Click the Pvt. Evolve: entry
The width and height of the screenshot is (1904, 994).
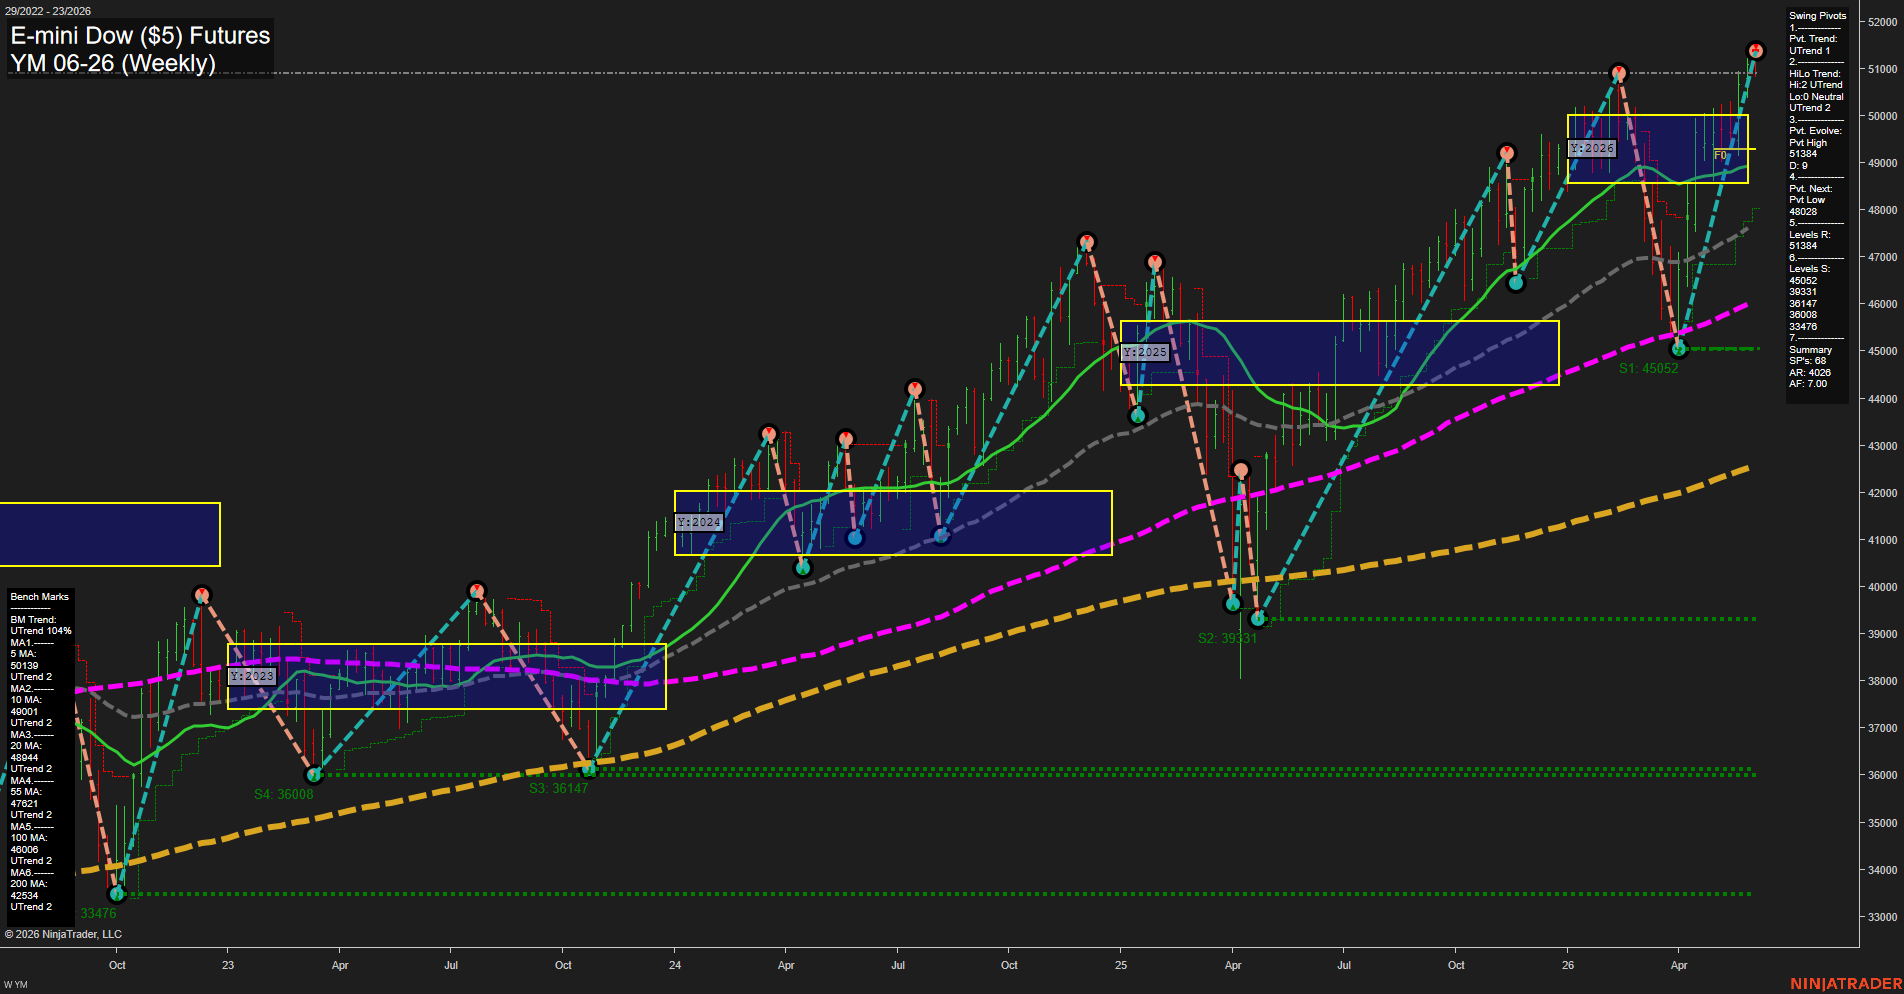click(x=1815, y=131)
